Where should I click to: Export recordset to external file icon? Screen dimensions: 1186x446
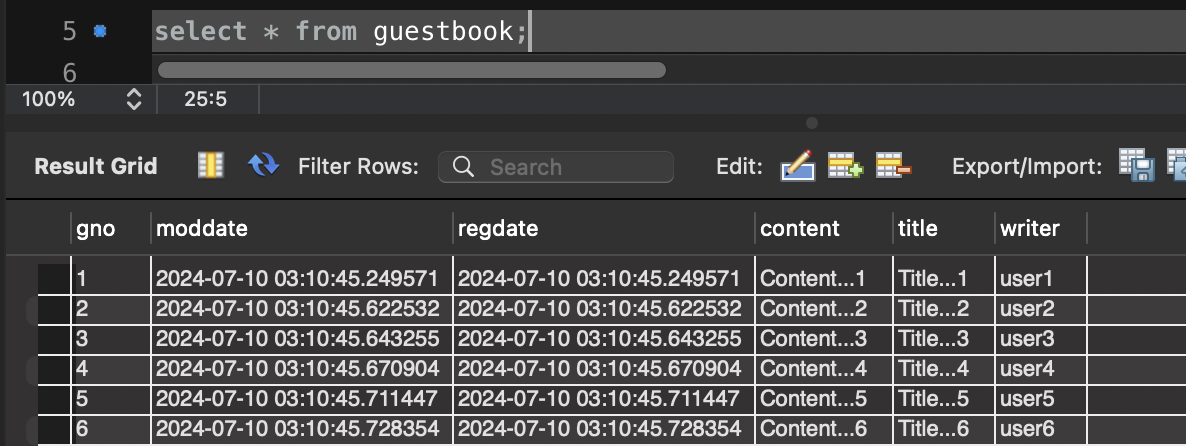[1137, 165]
